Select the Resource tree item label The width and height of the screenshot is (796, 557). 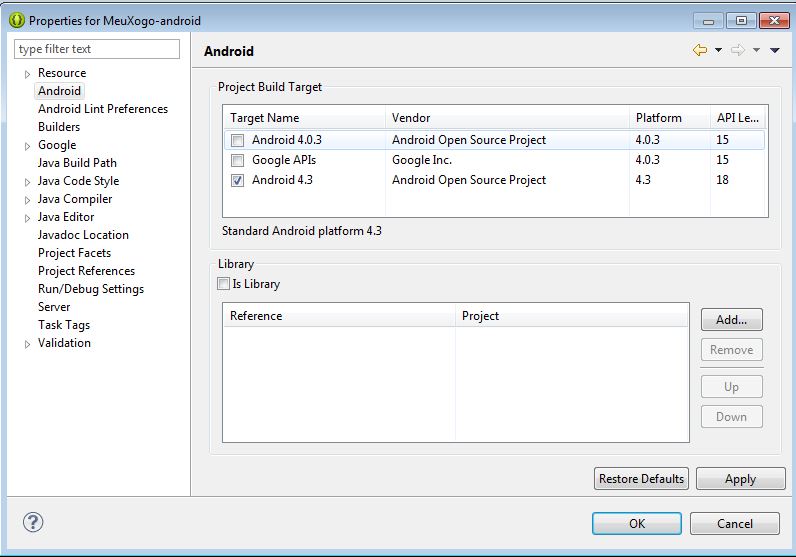pyautogui.click(x=62, y=73)
